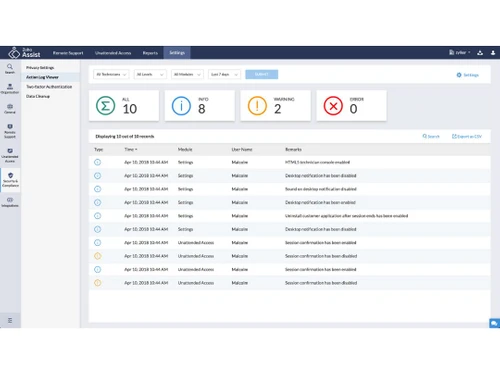Viewport: 500px width, 375px height.
Task: Filter by INFO card
Action: 199,105
